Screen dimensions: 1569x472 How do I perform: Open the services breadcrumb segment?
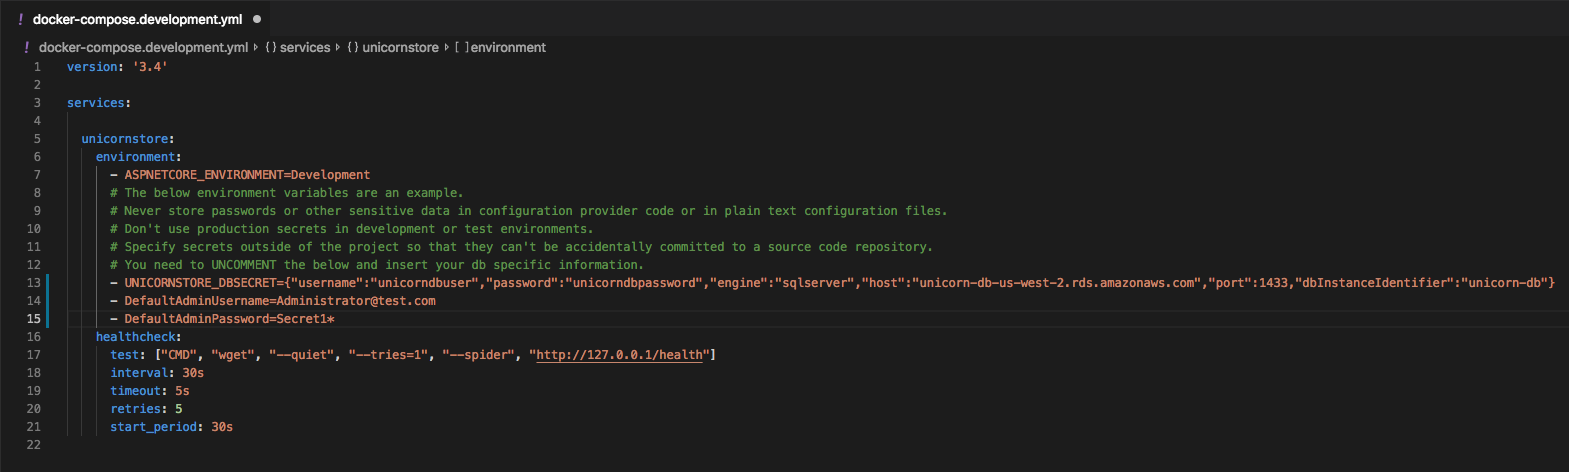(305, 47)
